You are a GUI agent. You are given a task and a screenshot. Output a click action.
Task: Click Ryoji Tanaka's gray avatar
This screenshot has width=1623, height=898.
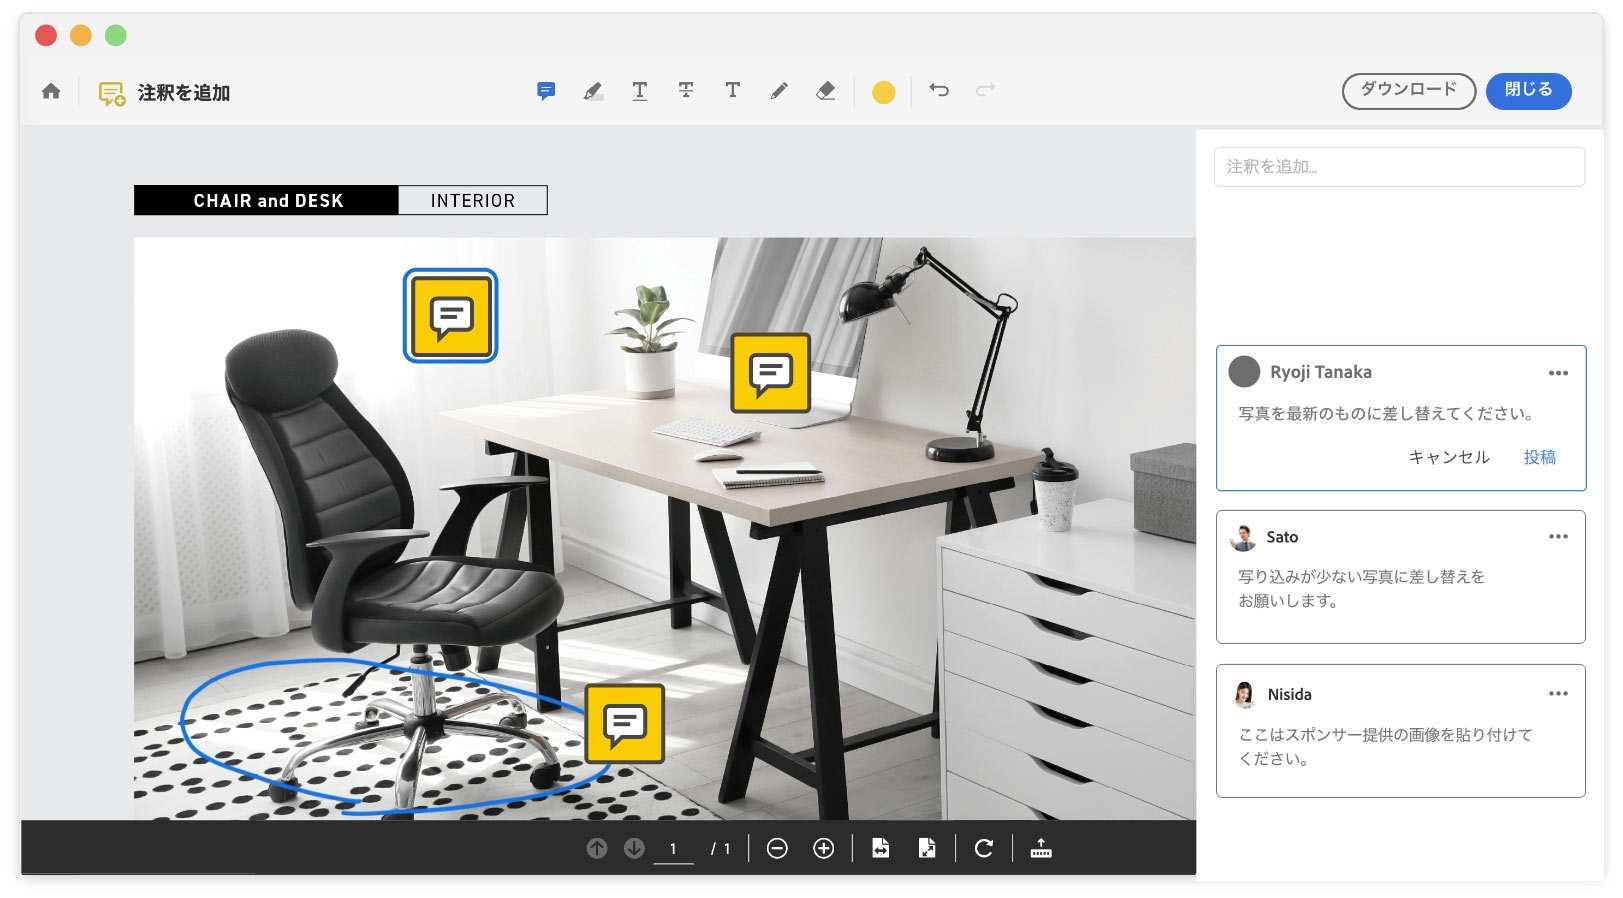click(x=1244, y=372)
